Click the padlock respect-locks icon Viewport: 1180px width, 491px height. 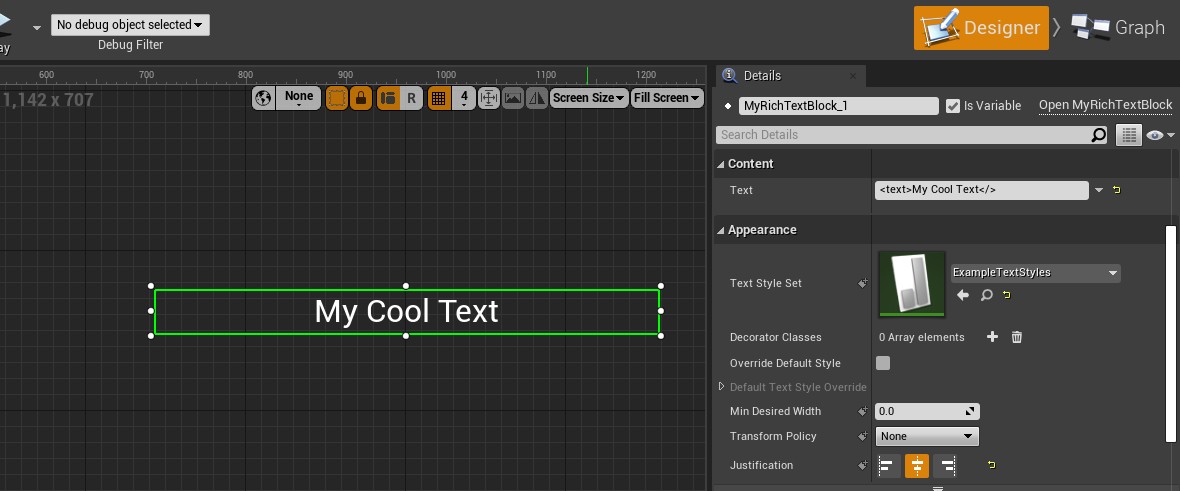pos(360,98)
